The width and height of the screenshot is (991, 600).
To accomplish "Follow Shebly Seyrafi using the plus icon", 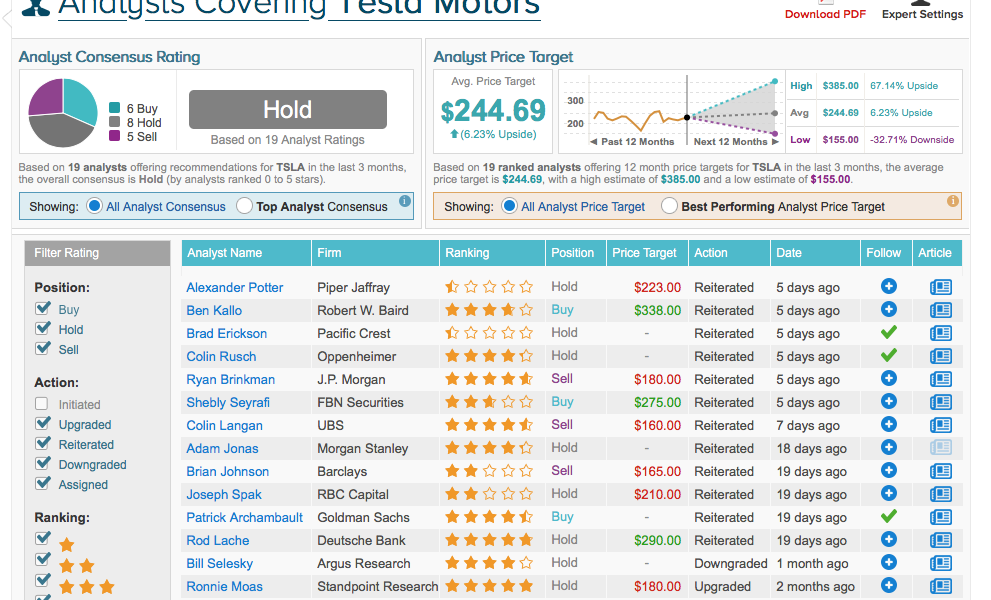I will [889, 401].
